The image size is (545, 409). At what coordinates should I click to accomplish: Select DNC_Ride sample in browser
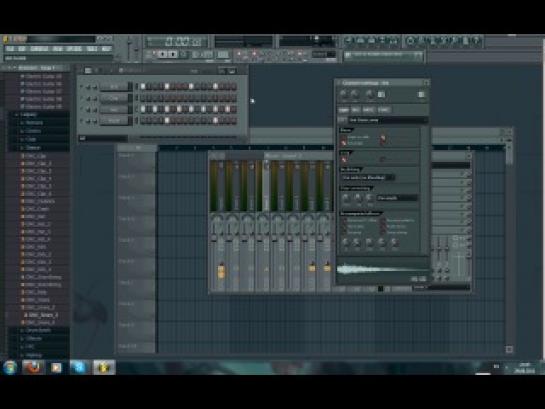pyautogui.click(x=35, y=292)
